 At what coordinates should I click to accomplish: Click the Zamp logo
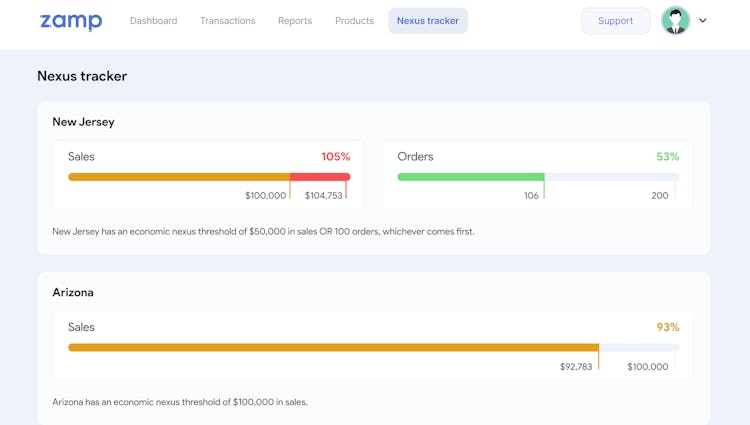click(x=71, y=21)
